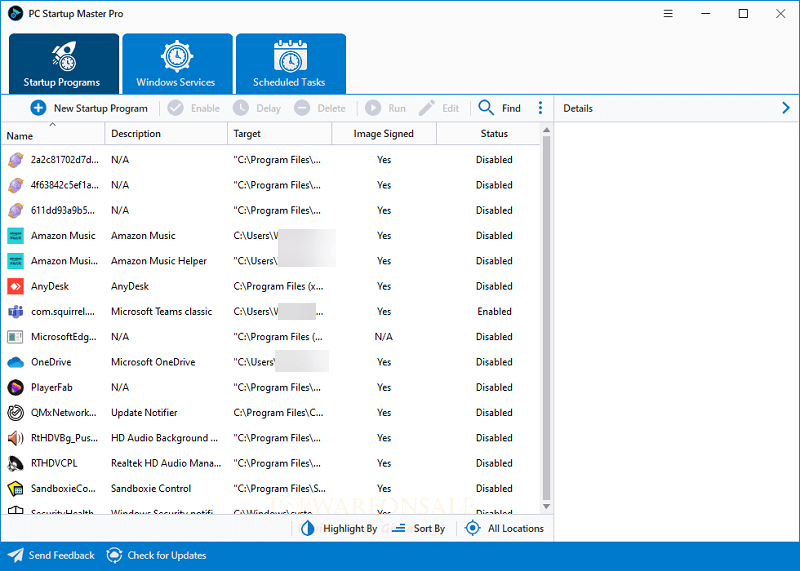This screenshot has height=571, width=800.
Task: Click the MicrosoftEdge entry icon
Action: click(x=15, y=337)
